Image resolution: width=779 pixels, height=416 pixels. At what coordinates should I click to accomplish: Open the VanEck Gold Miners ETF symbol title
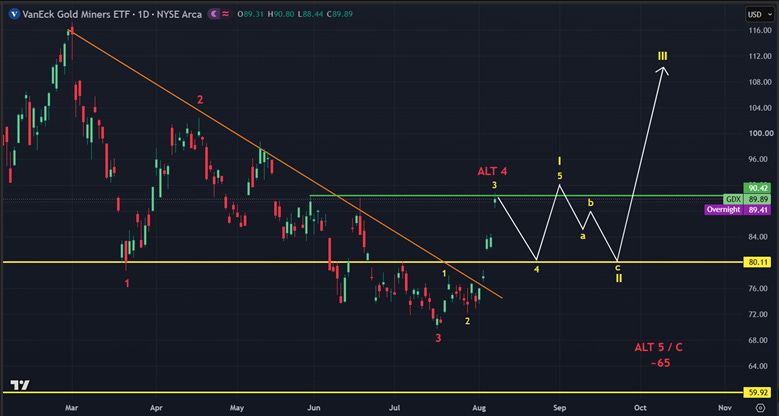[x=112, y=14]
